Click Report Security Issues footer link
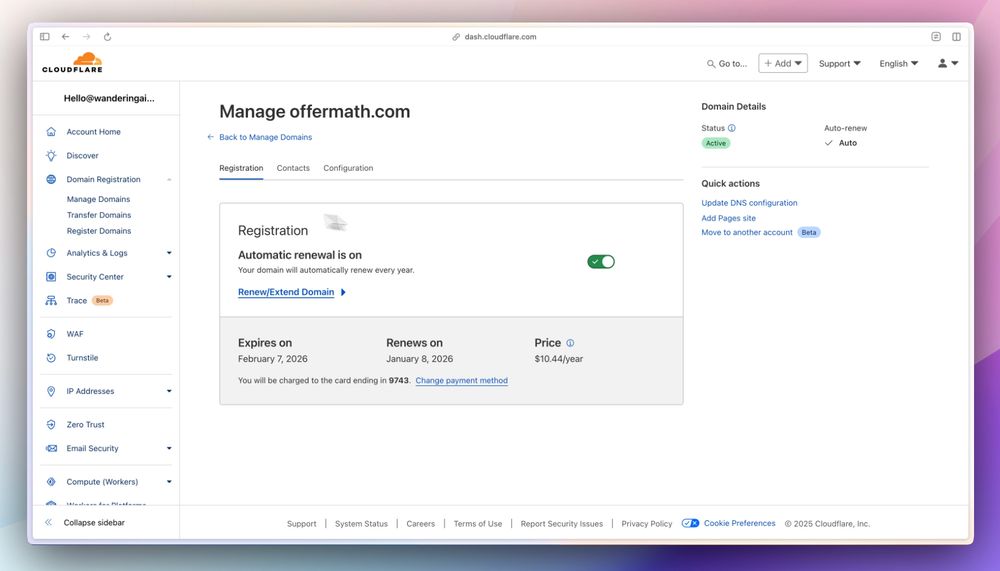 pos(561,524)
